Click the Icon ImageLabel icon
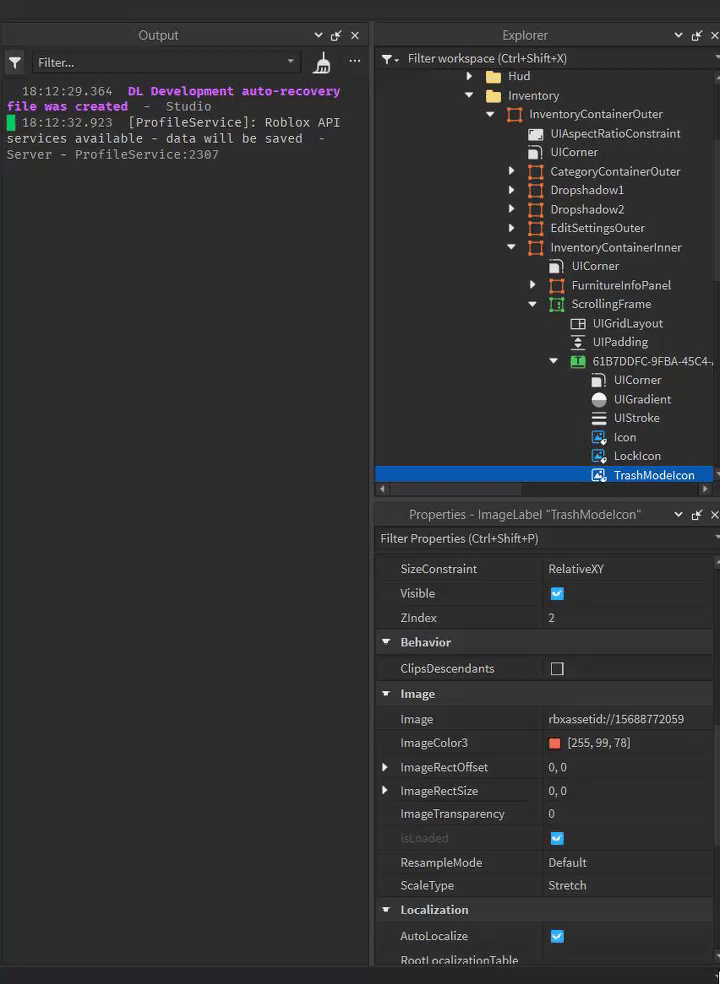 click(x=599, y=437)
